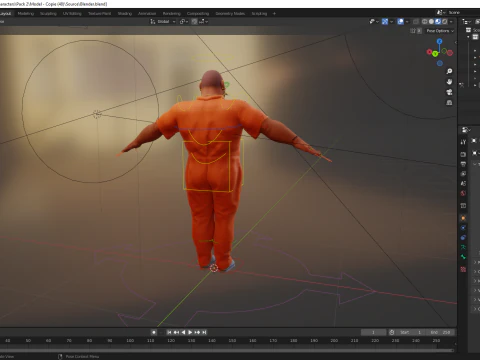Switch perspective/orthographic grid icon
The width and height of the screenshot is (480, 360).
[449, 102]
